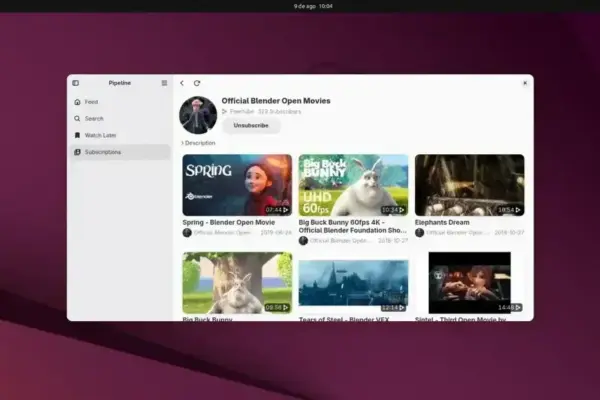The width and height of the screenshot is (600, 400).
Task: Open Big Buck Bunny 60fps thumbnail
Action: click(x=353, y=185)
